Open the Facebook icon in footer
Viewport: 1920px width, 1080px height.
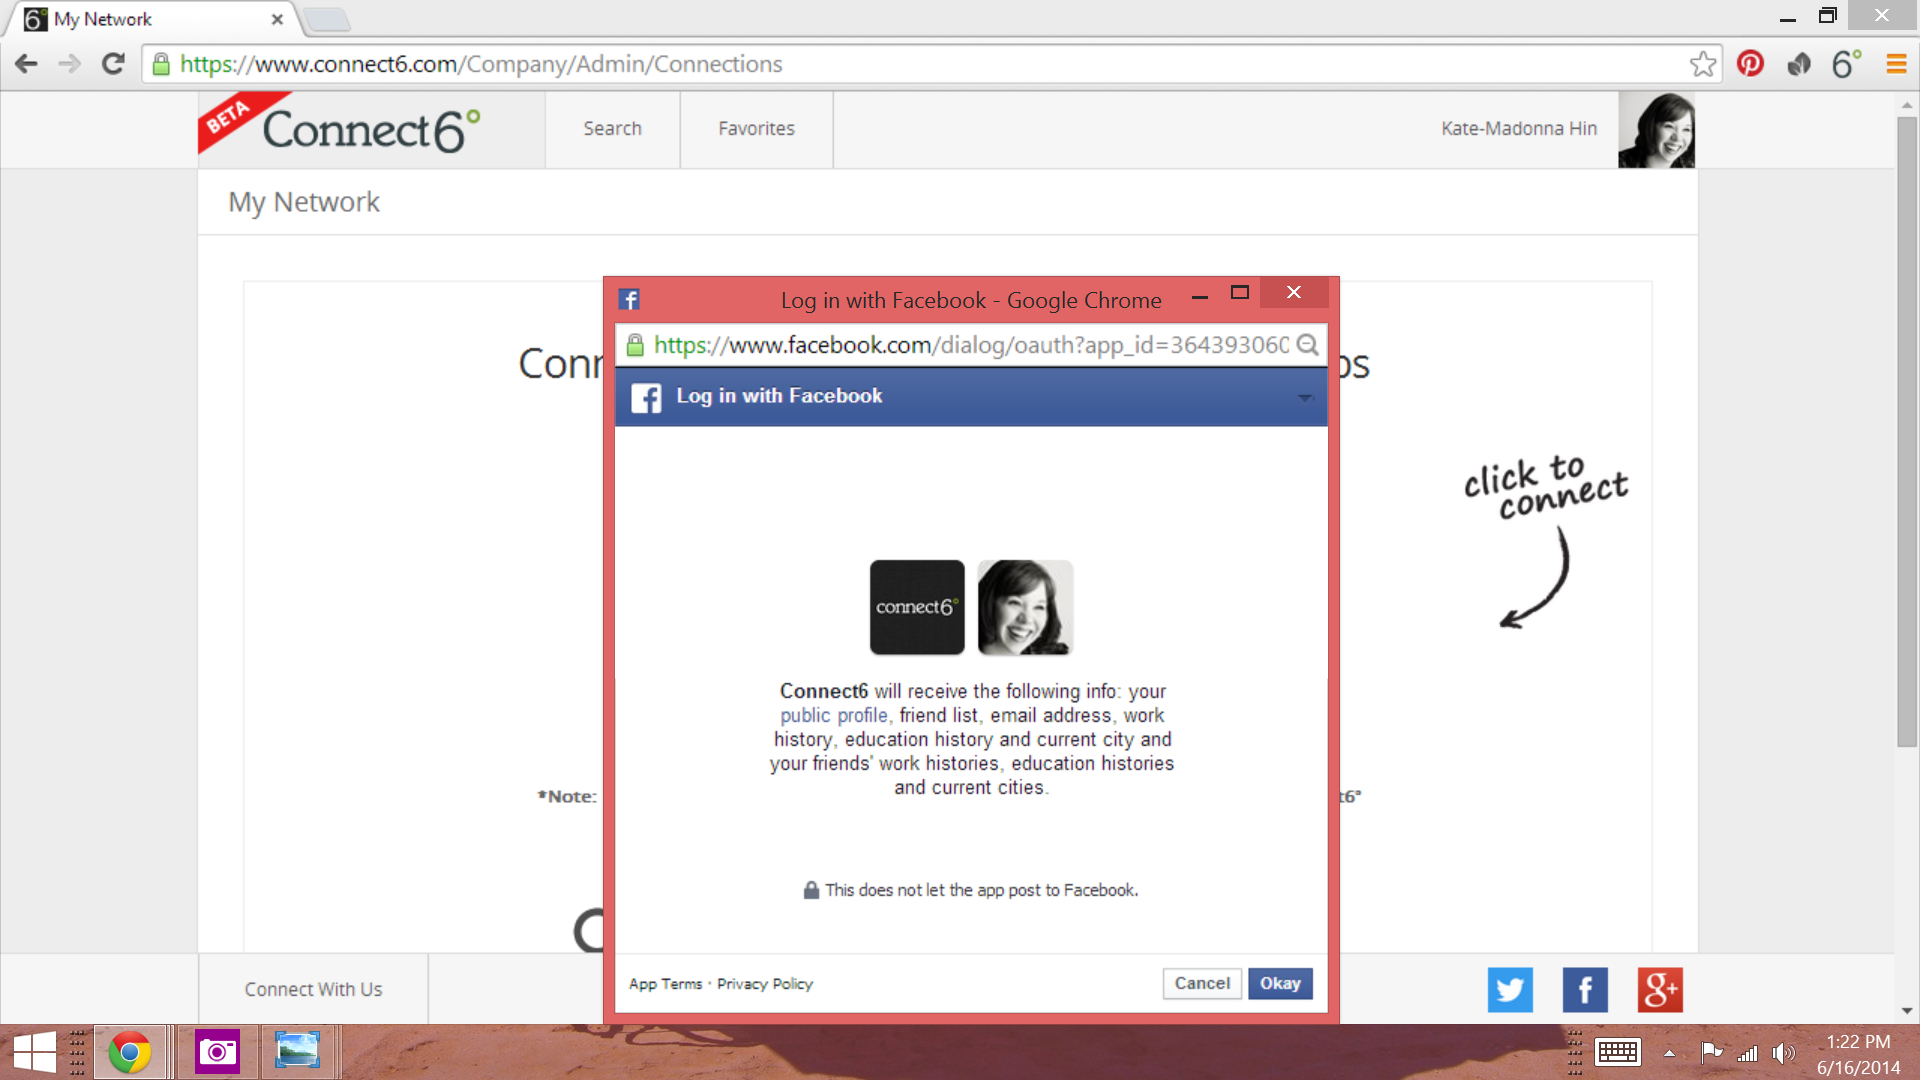pyautogui.click(x=1585, y=990)
